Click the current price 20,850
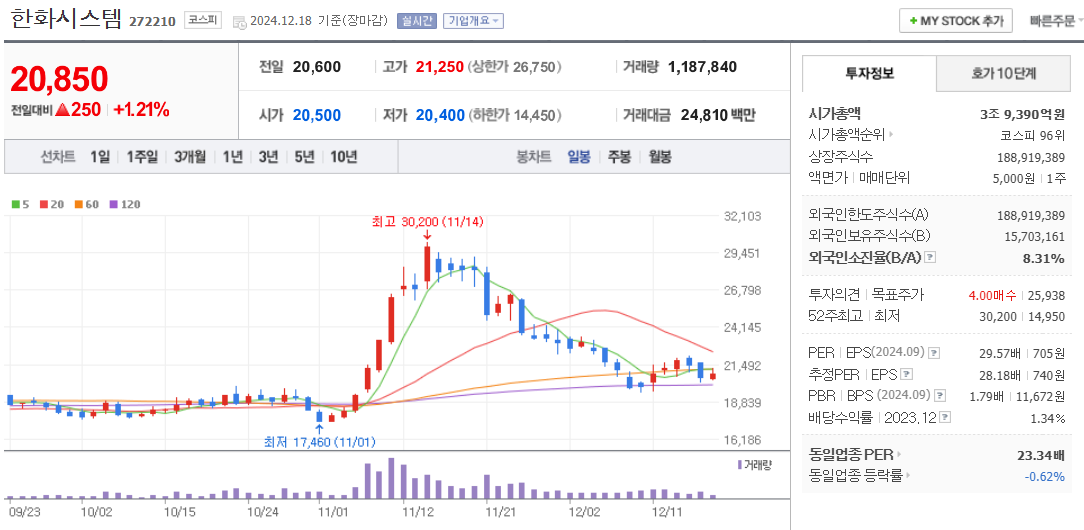This screenshot has width=1084, height=530. (59, 79)
